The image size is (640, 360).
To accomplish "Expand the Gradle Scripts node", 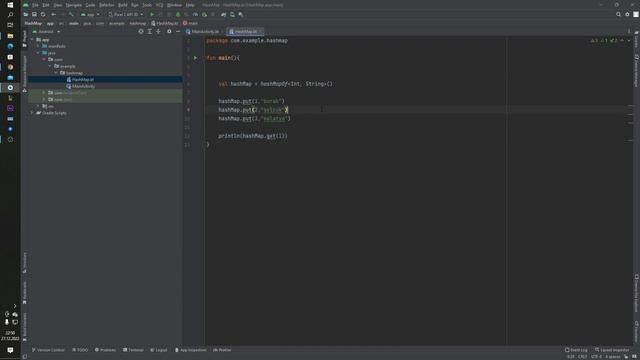I will (32, 113).
